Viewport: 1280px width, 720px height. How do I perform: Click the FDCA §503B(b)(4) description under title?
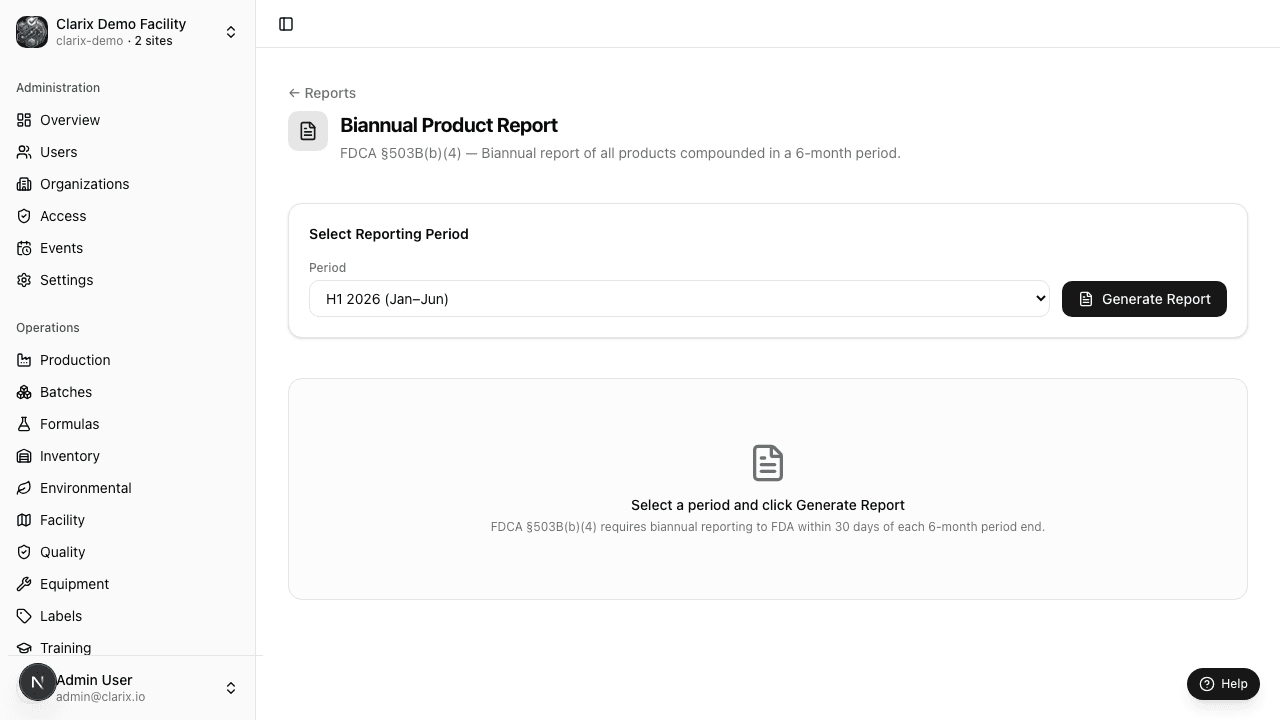point(620,153)
